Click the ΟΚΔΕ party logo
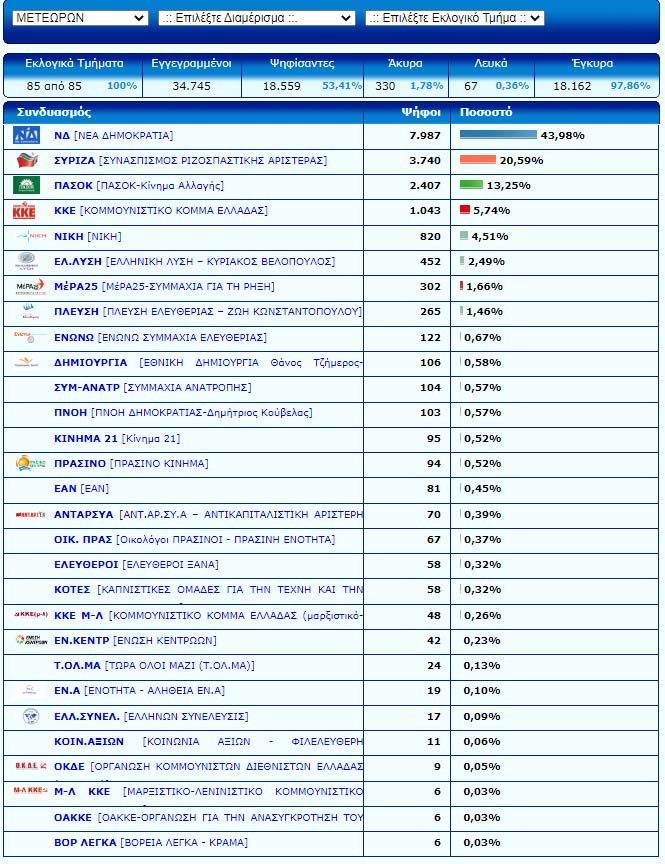This screenshot has width=665, height=864. pos(31,765)
